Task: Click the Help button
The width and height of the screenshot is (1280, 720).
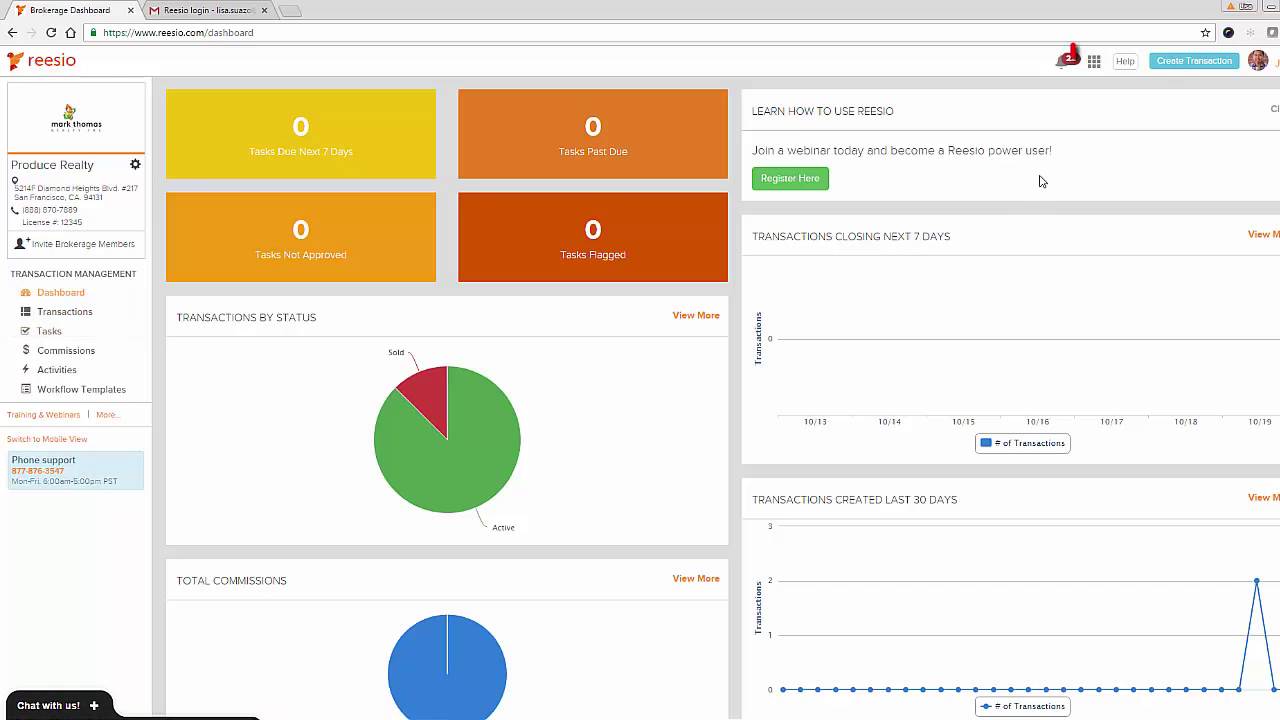Action: tap(1125, 61)
